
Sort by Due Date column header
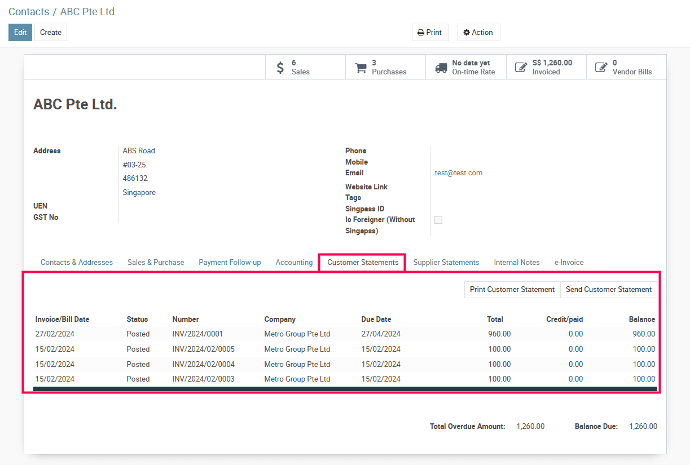pos(376,319)
